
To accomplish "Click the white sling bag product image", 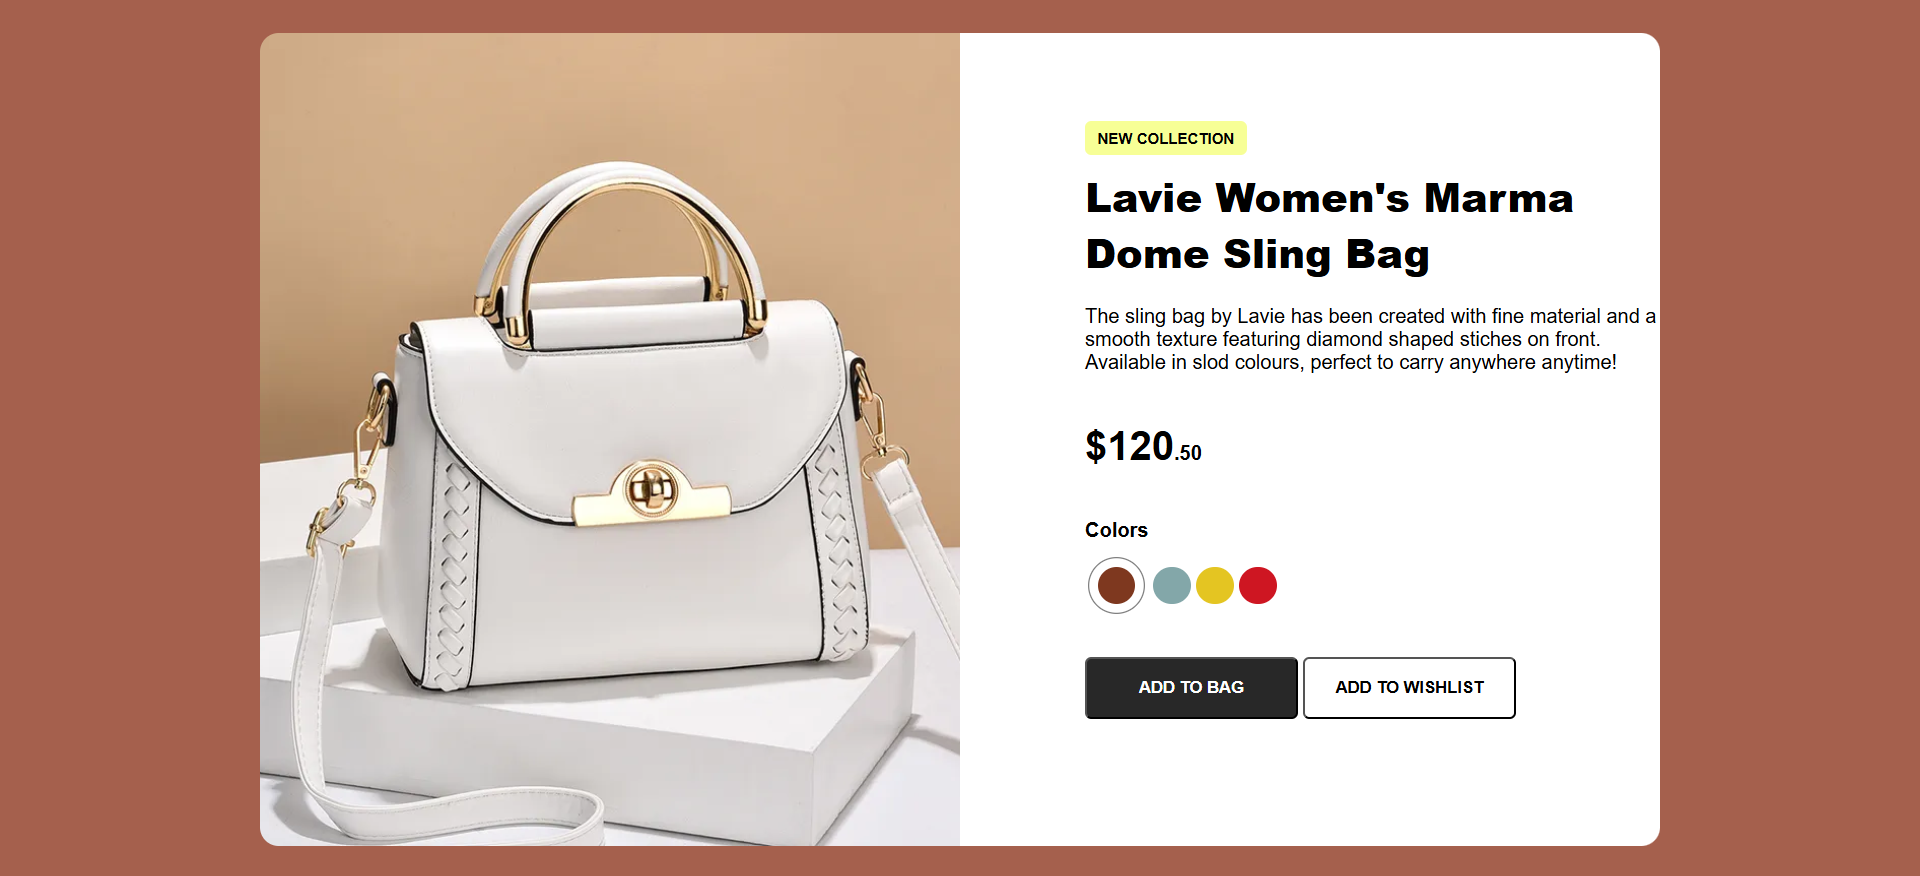I will coord(610,439).
